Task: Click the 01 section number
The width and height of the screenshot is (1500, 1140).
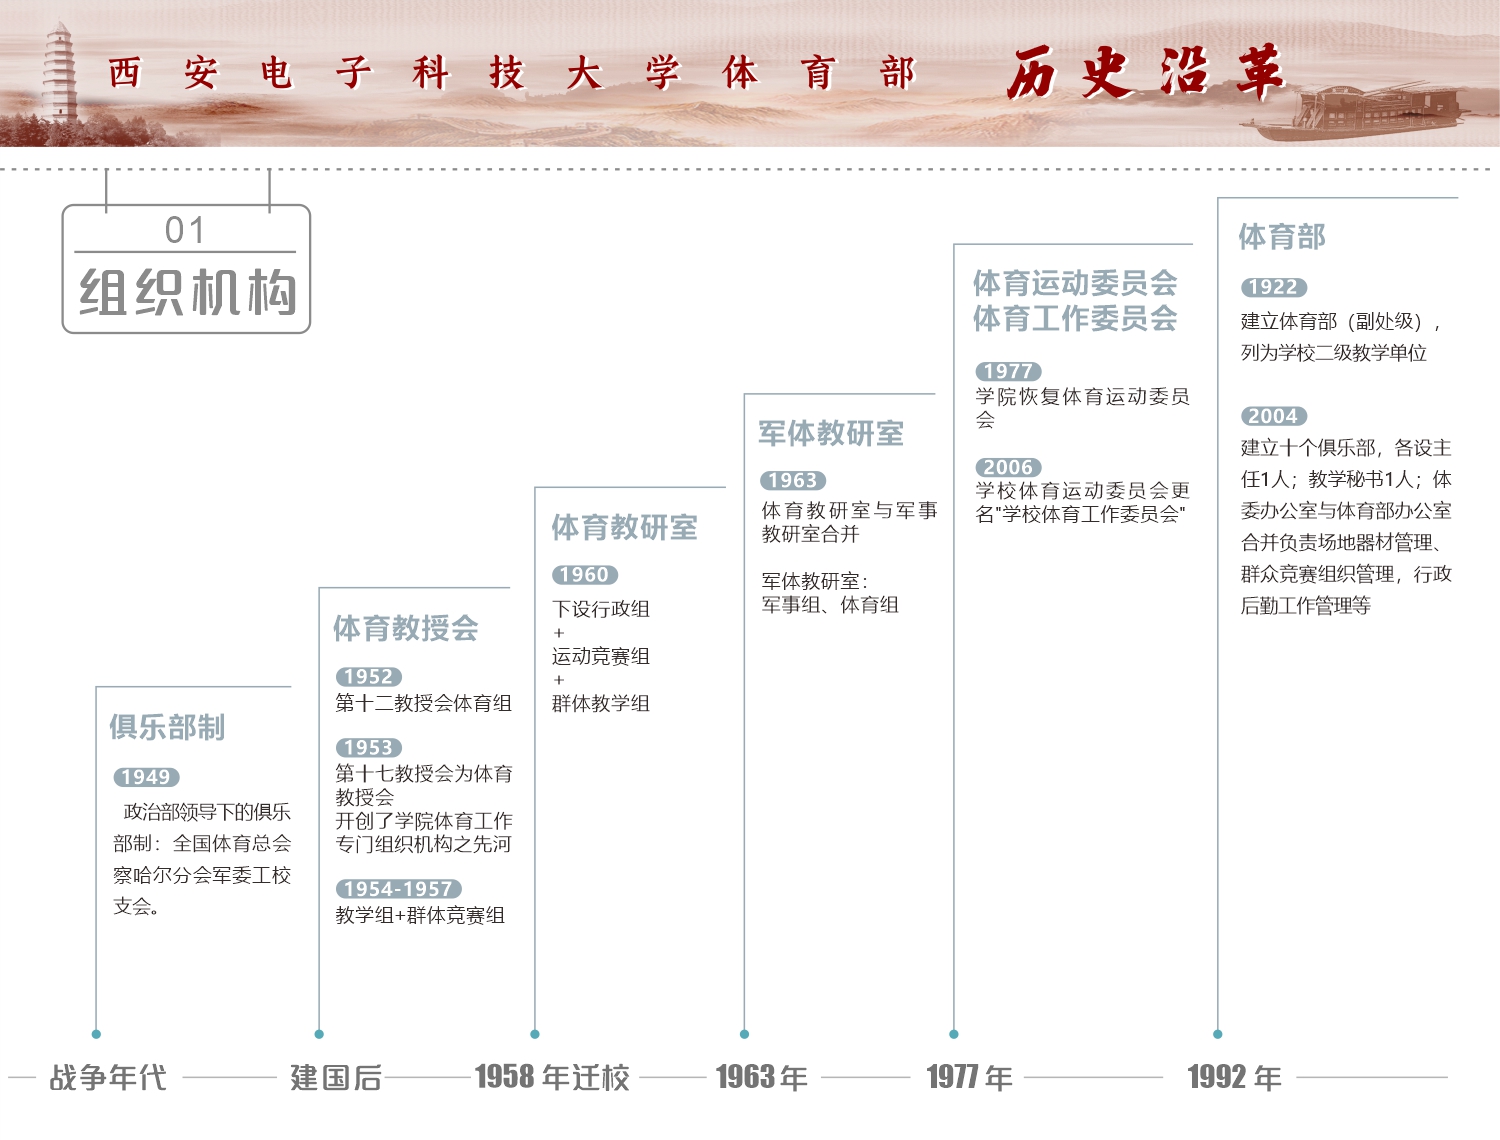Action: tap(185, 230)
